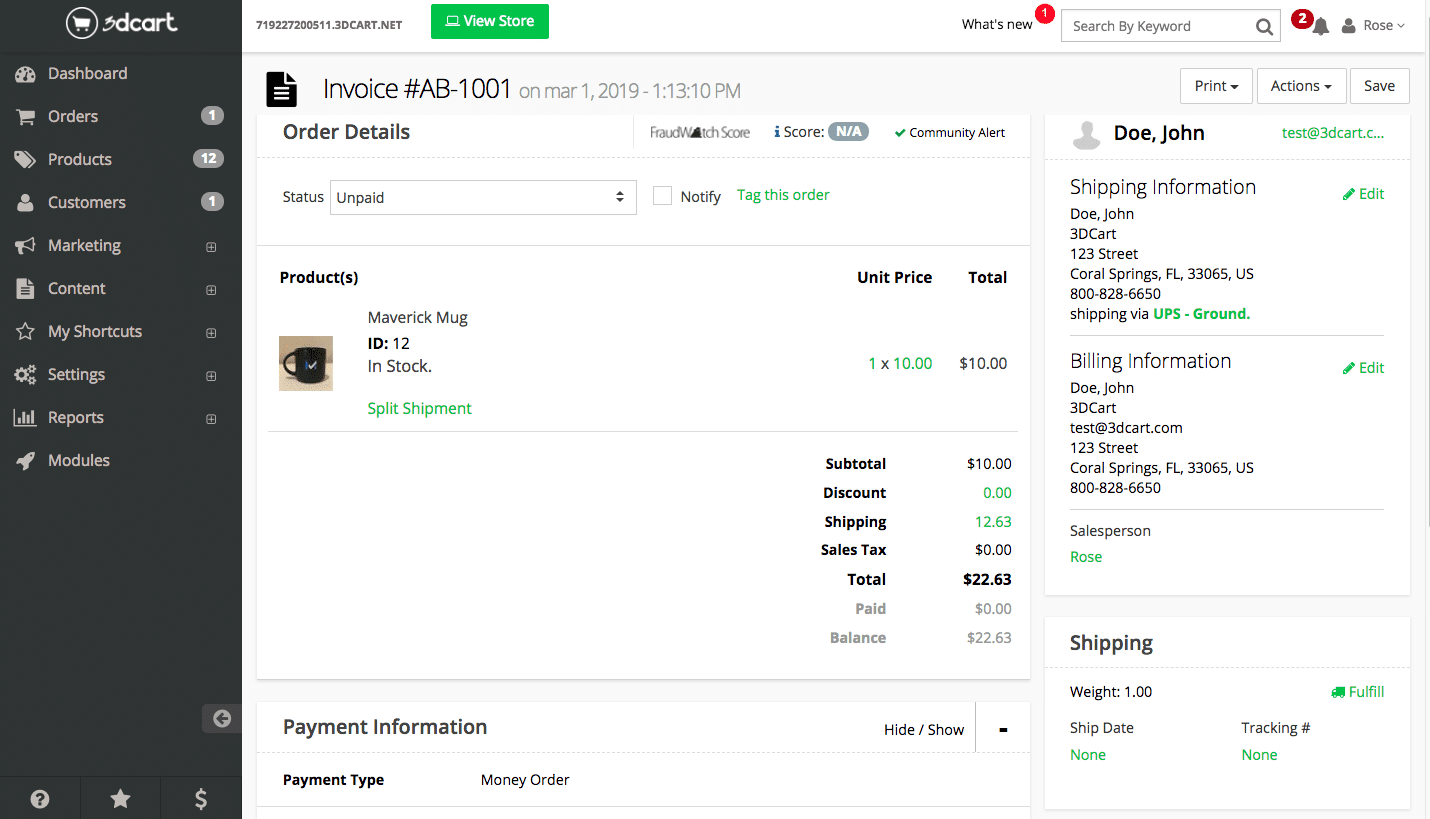The height and width of the screenshot is (819, 1430).
Task: Toggle Hide / Show payment information
Action: [x=923, y=730]
